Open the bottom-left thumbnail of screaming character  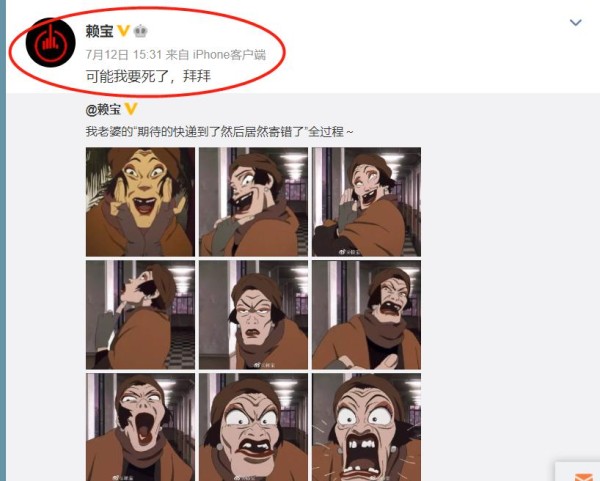click(x=140, y=427)
